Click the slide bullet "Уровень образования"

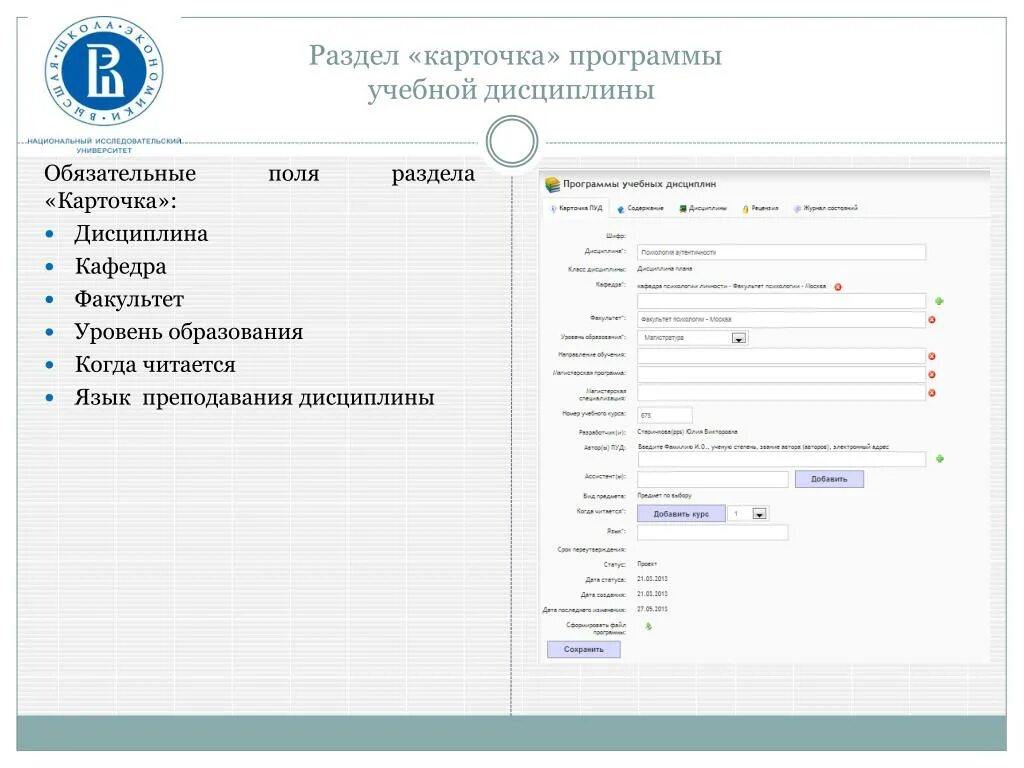(189, 332)
